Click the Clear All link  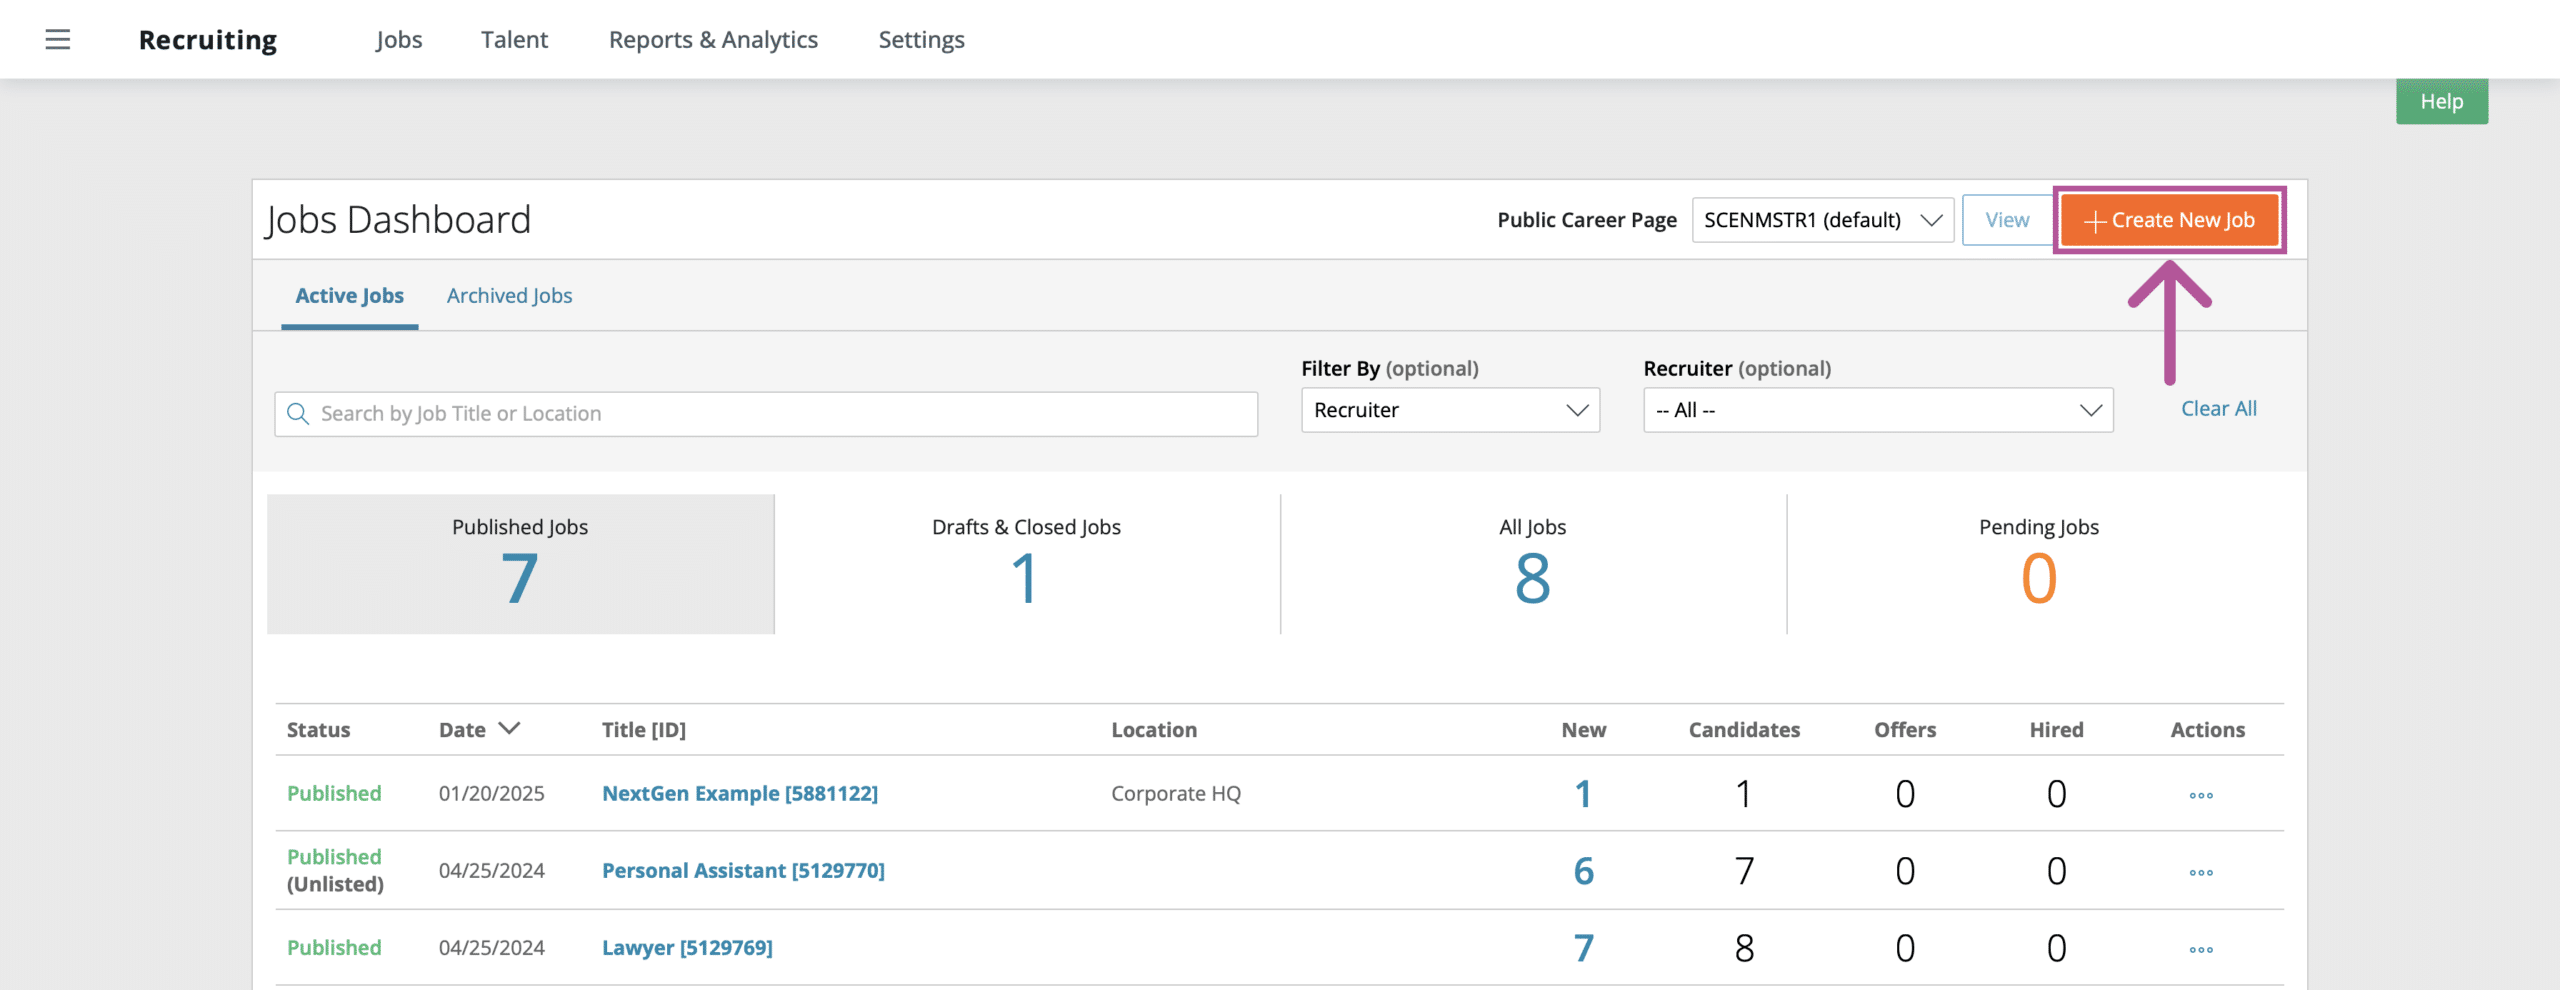click(2218, 409)
